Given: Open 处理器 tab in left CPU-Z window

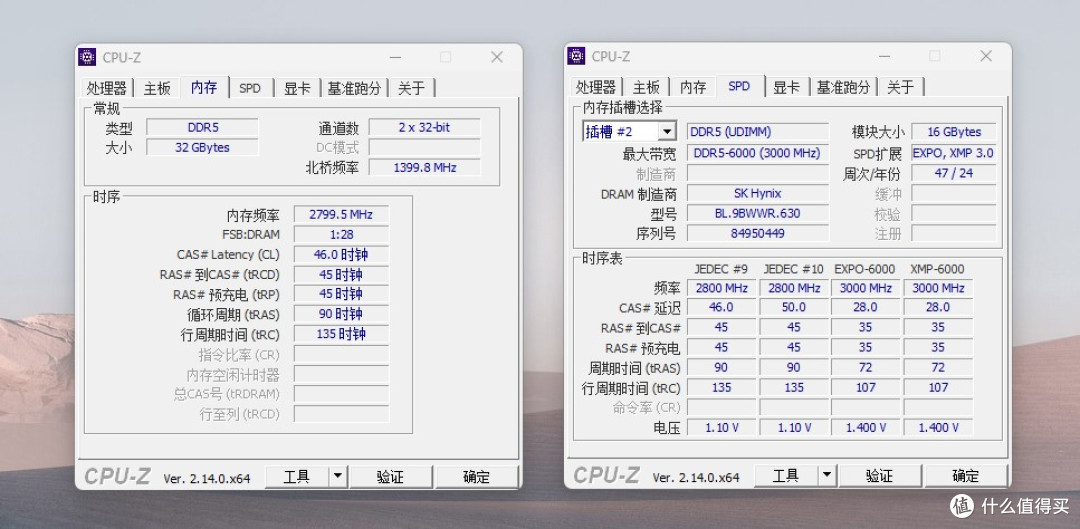Looking at the screenshot, I should 107,88.
